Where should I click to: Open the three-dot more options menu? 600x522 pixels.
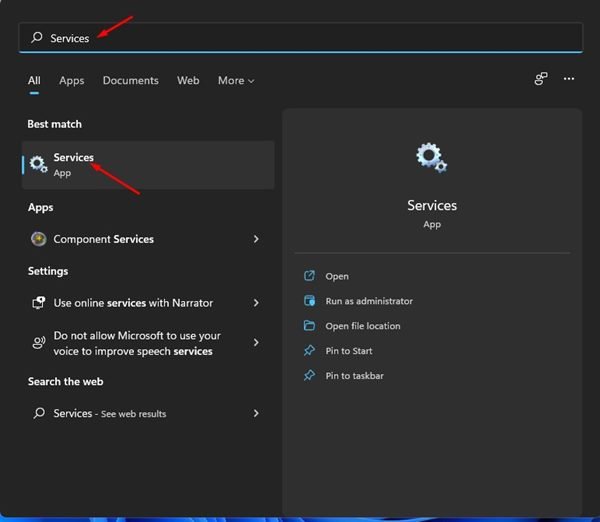(x=569, y=79)
